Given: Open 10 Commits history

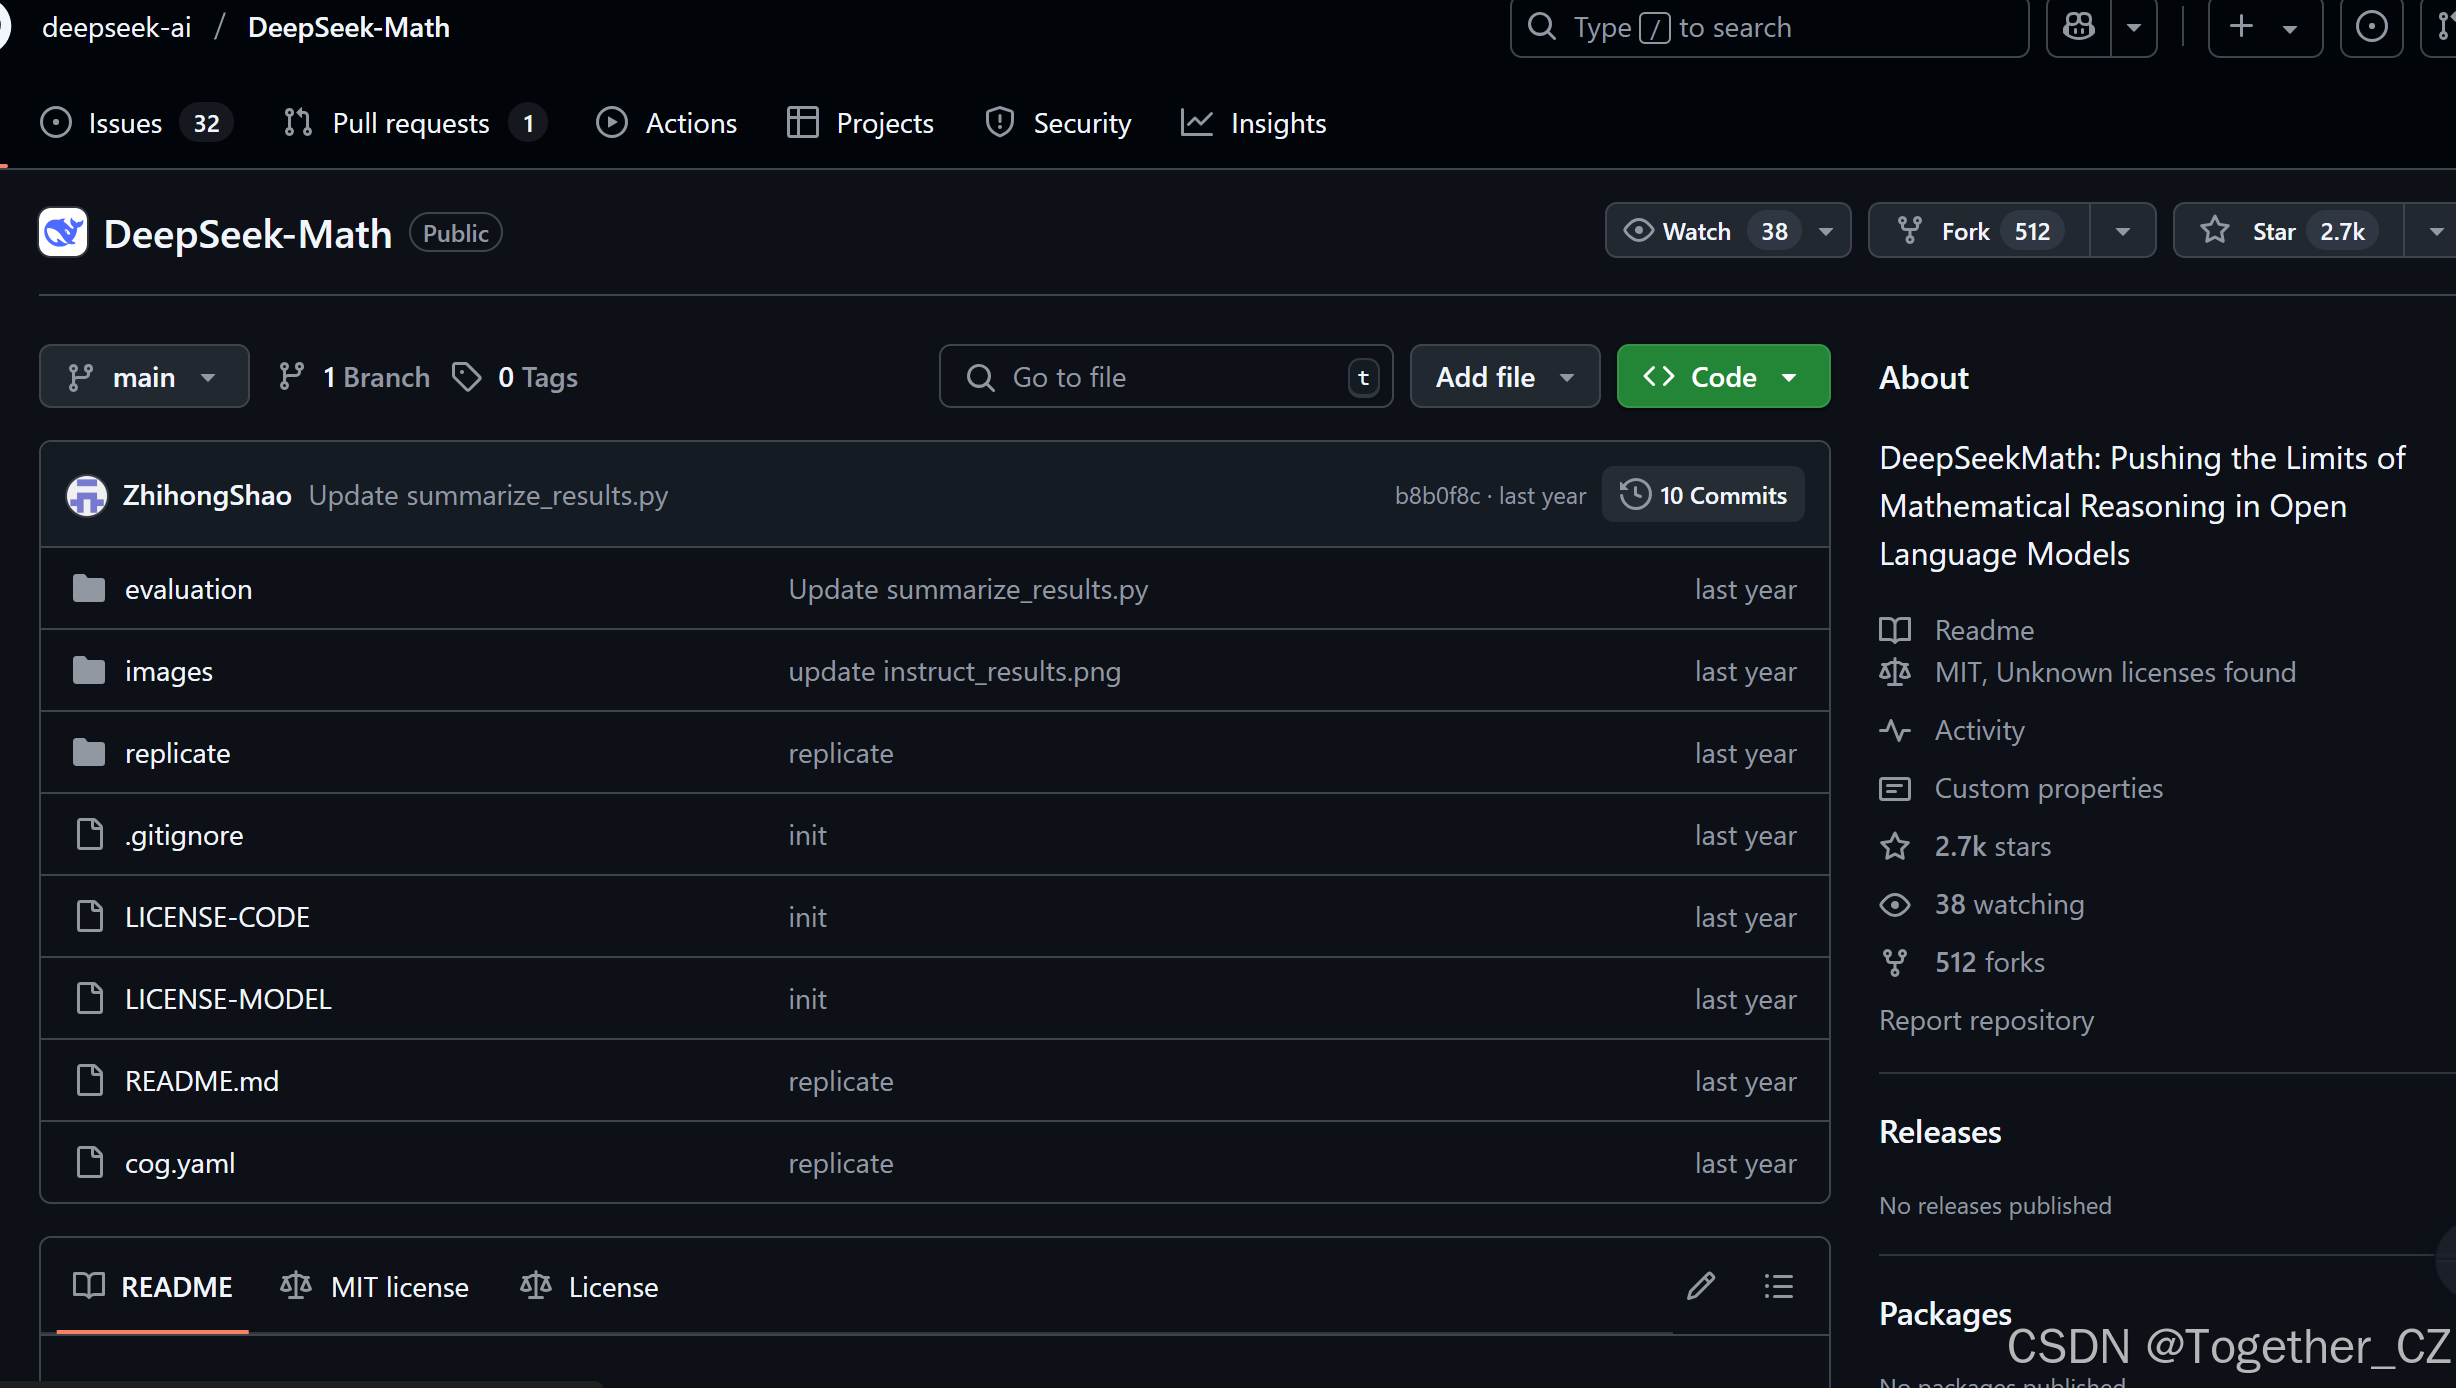Looking at the screenshot, I should coord(1703,495).
